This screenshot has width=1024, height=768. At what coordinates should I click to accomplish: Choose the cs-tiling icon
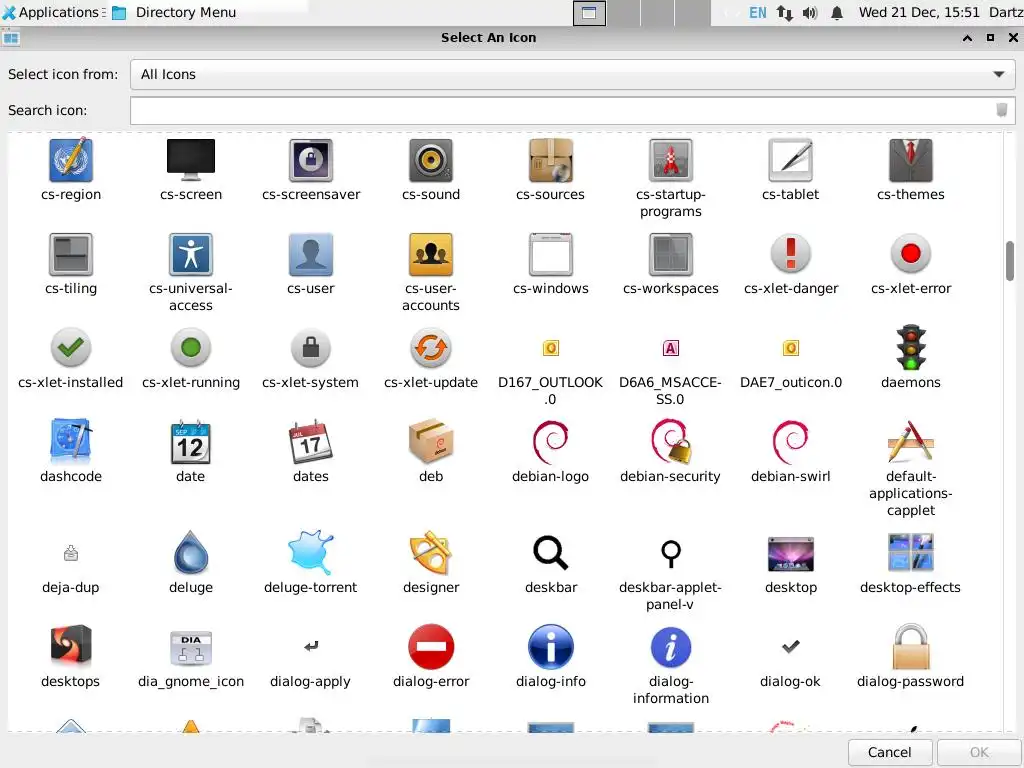(x=71, y=254)
